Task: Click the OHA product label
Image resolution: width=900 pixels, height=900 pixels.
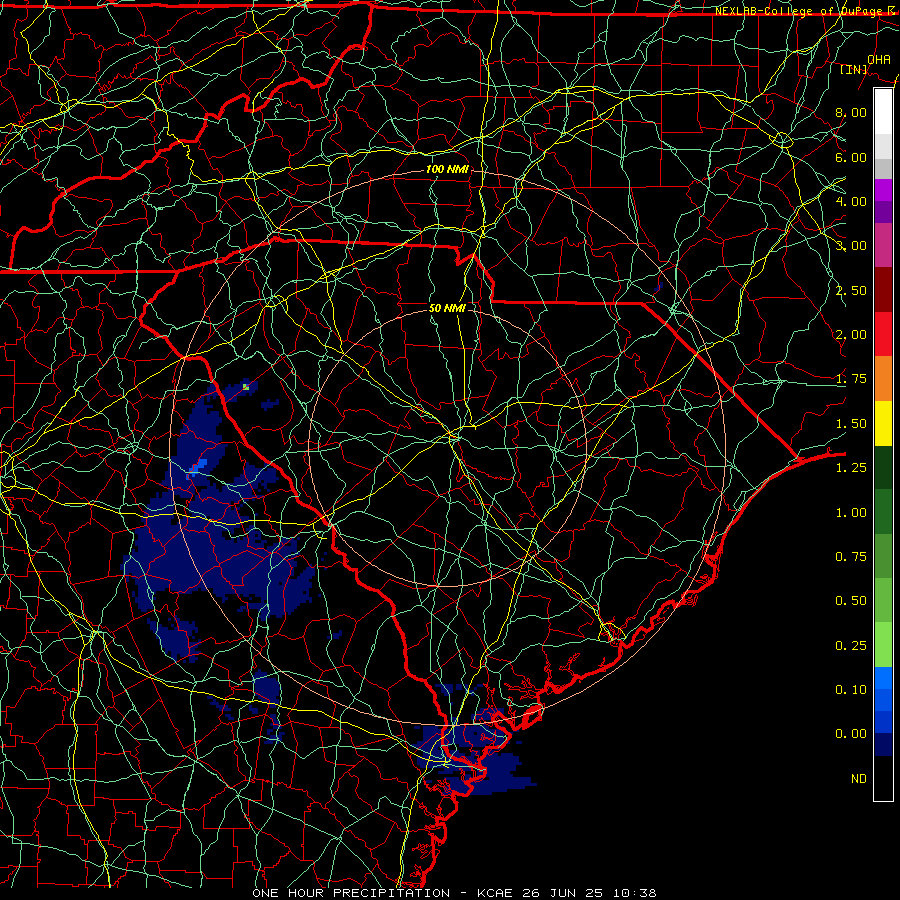Action: 879,59
